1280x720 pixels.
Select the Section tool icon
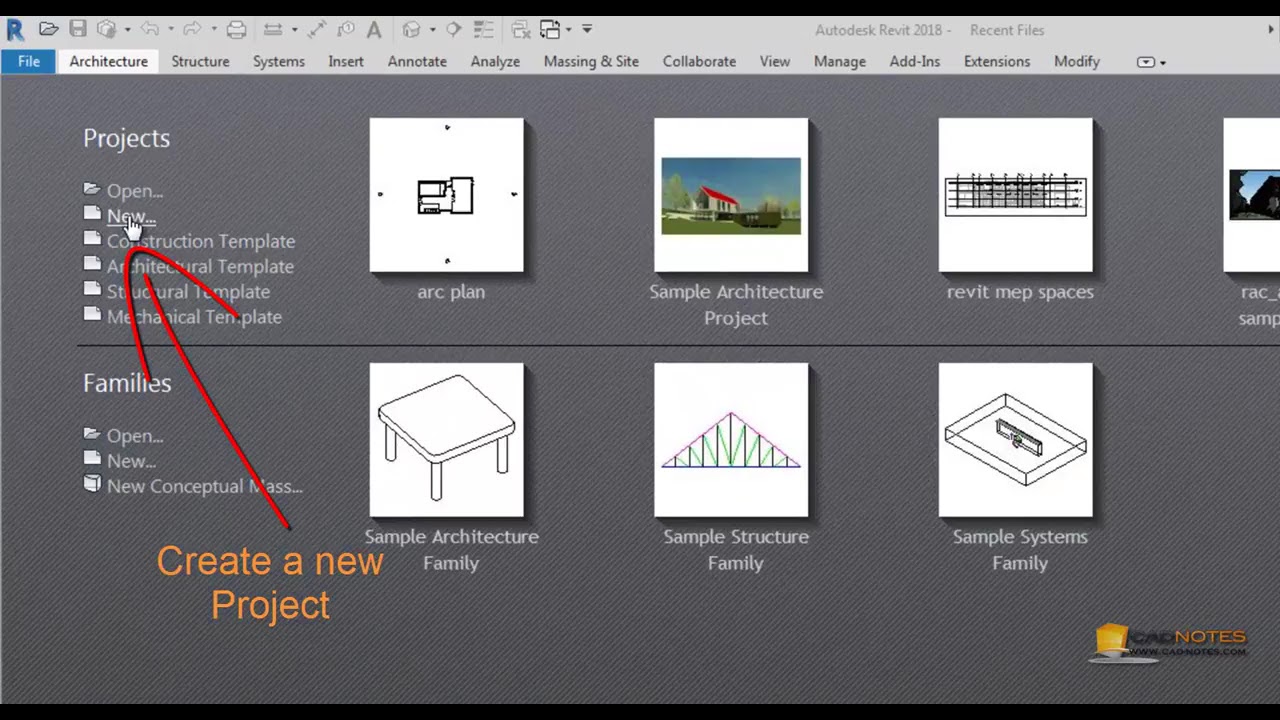point(453,29)
